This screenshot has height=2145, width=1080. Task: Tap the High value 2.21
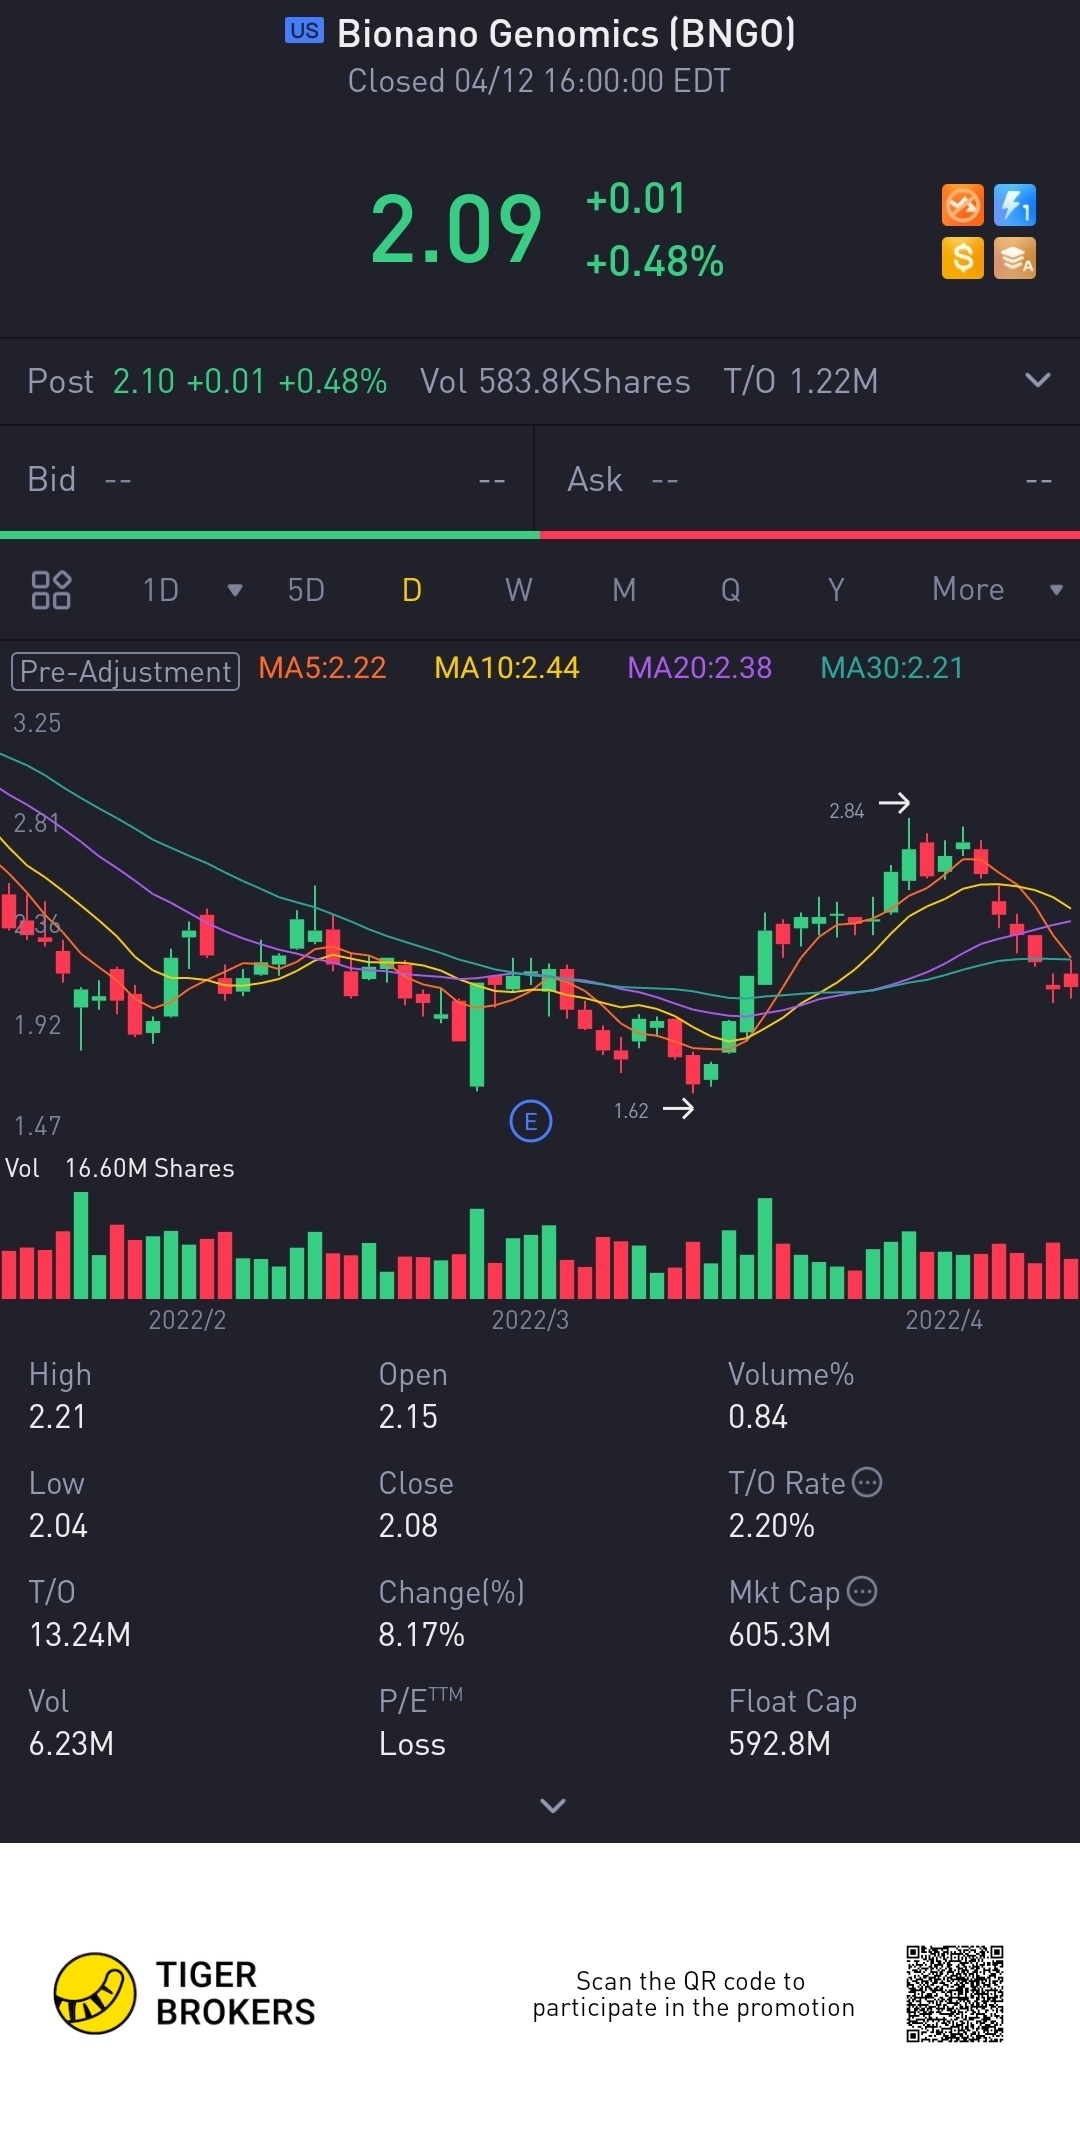click(x=57, y=1416)
